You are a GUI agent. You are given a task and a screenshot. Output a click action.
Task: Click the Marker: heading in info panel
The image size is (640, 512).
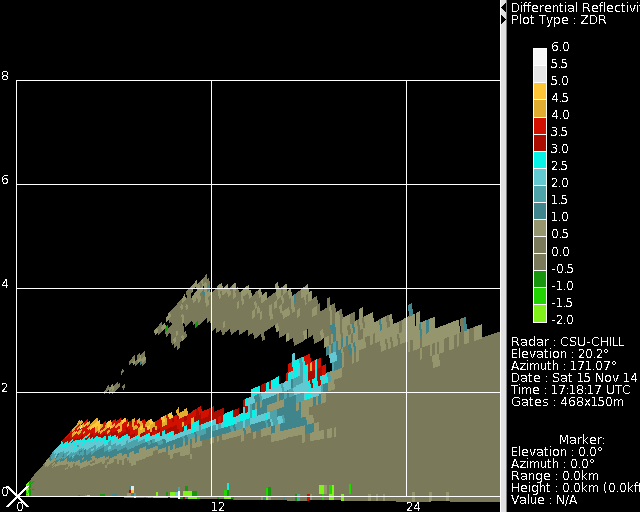pos(581,439)
